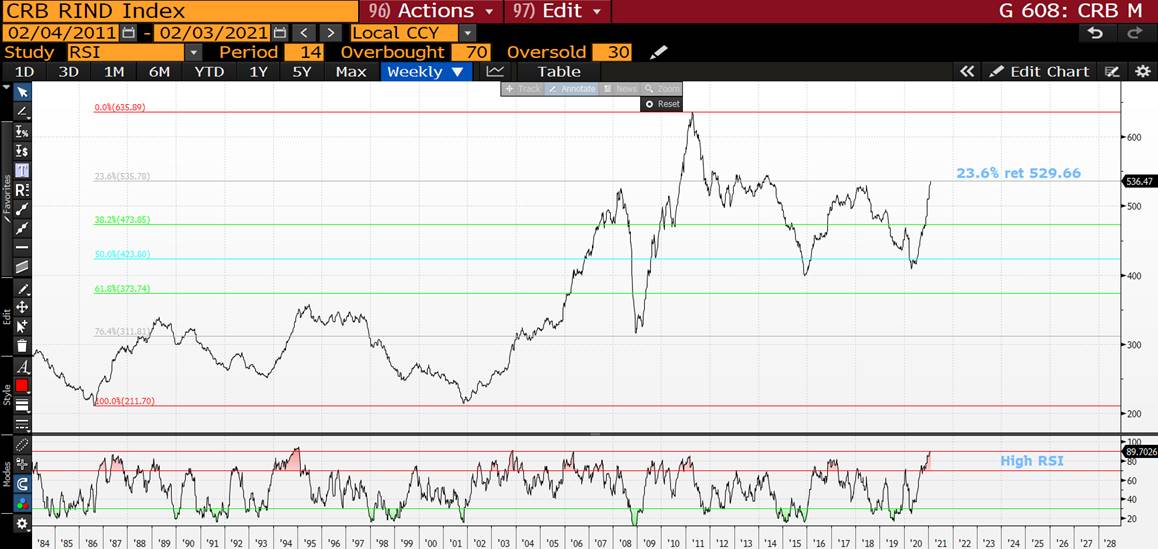Open the dashed line pattern selector
Viewport: 1158px width, 549px height.
coord(22,424)
